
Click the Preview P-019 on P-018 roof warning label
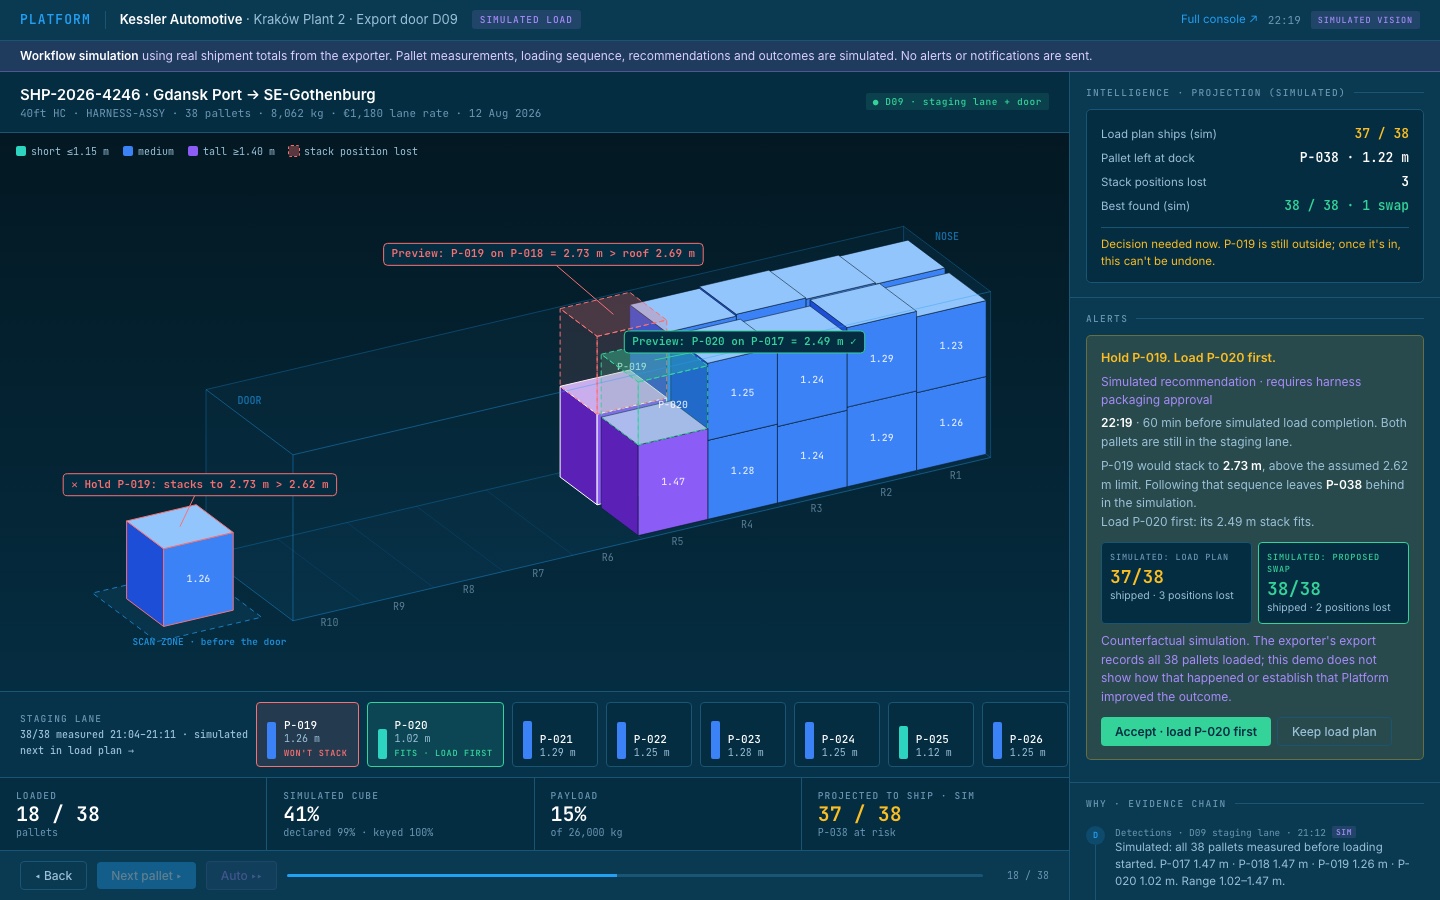click(543, 254)
